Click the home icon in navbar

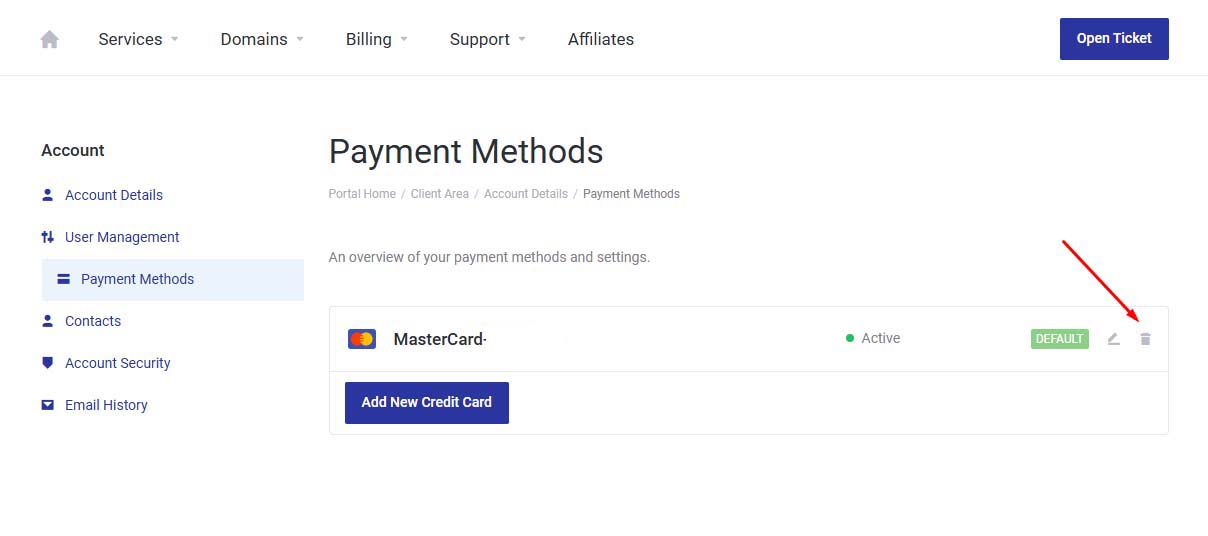point(49,39)
